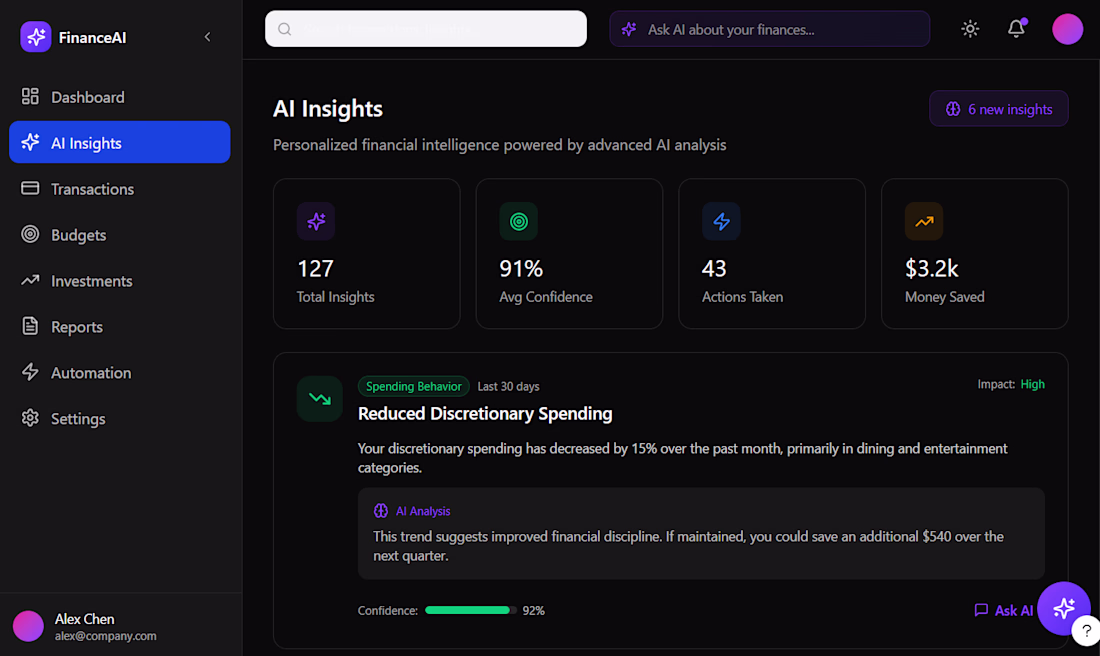This screenshot has width=1100, height=656.
Task: Click Reduced Discretionary Spending title
Action: point(485,414)
